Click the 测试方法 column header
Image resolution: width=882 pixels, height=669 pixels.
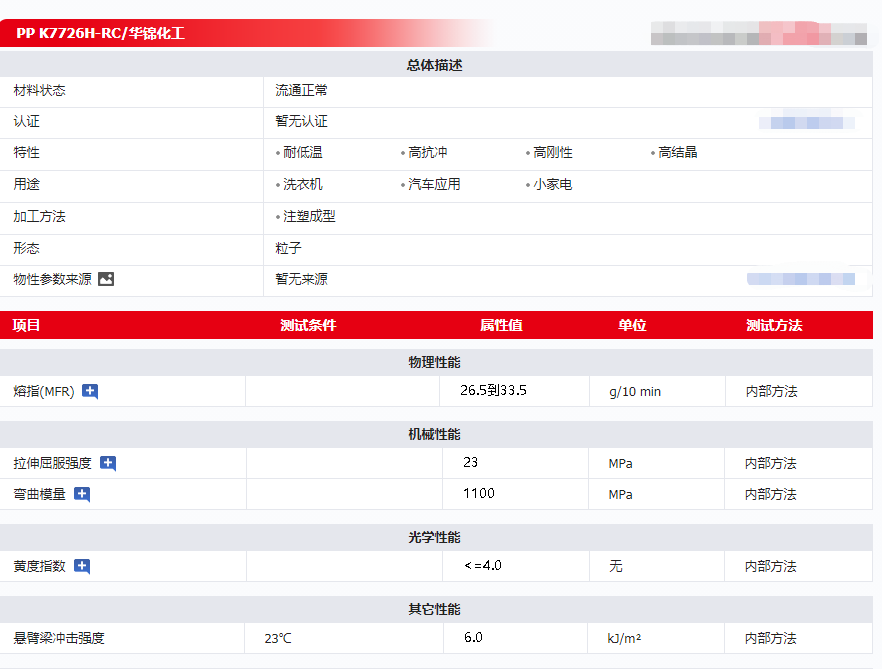774,325
